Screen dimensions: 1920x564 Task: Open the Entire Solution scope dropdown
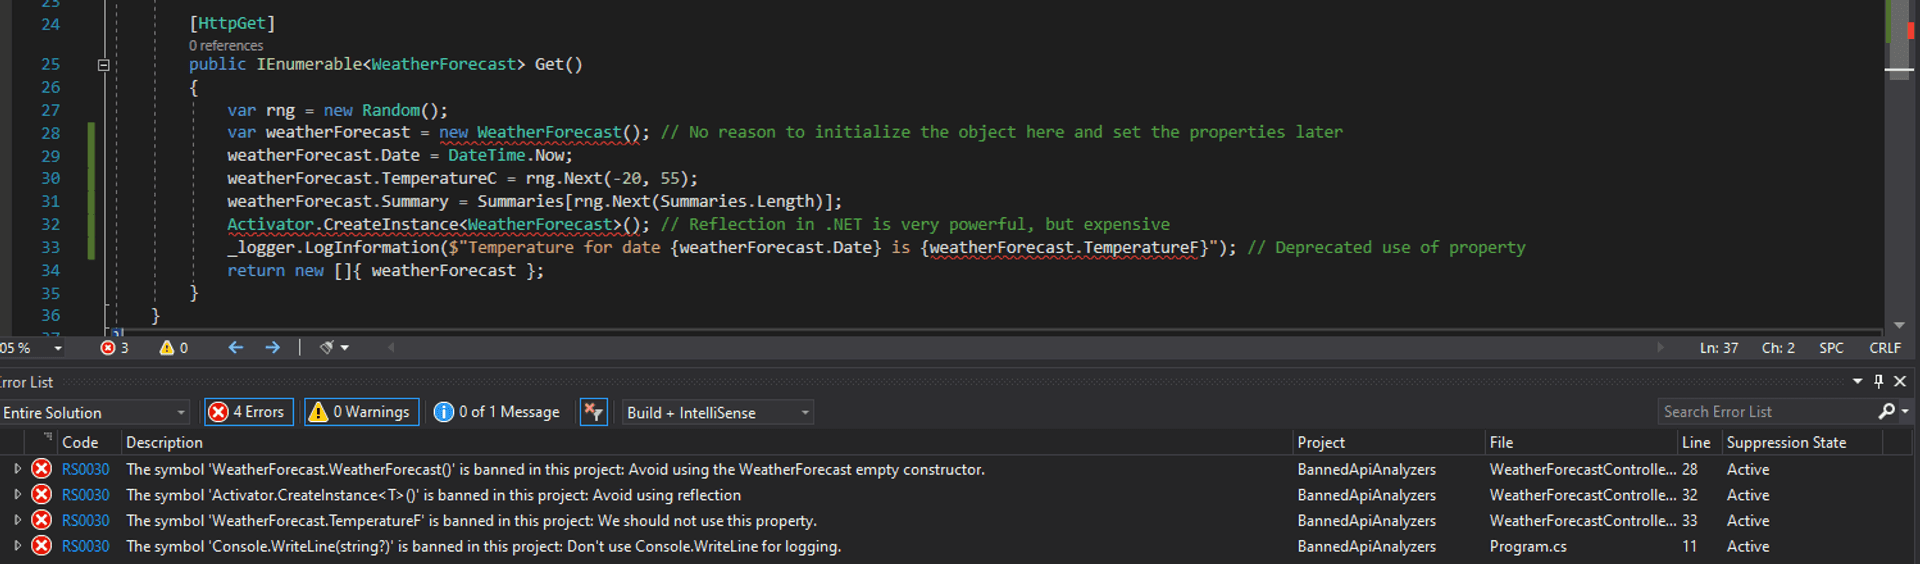click(94, 413)
